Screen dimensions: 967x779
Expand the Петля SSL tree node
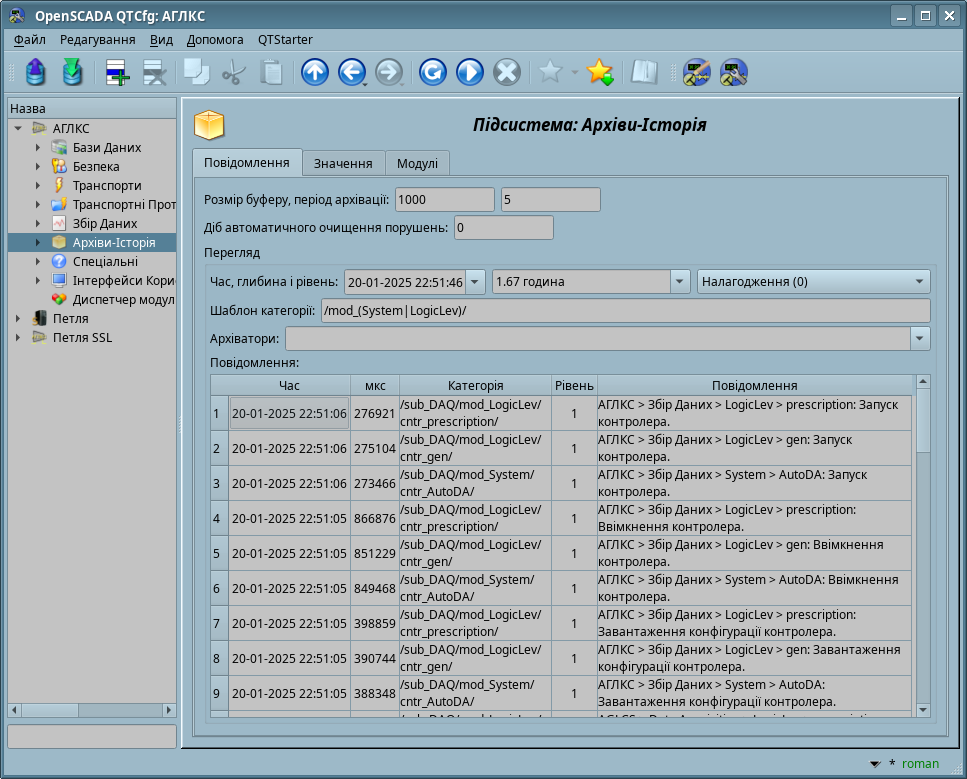(17, 338)
